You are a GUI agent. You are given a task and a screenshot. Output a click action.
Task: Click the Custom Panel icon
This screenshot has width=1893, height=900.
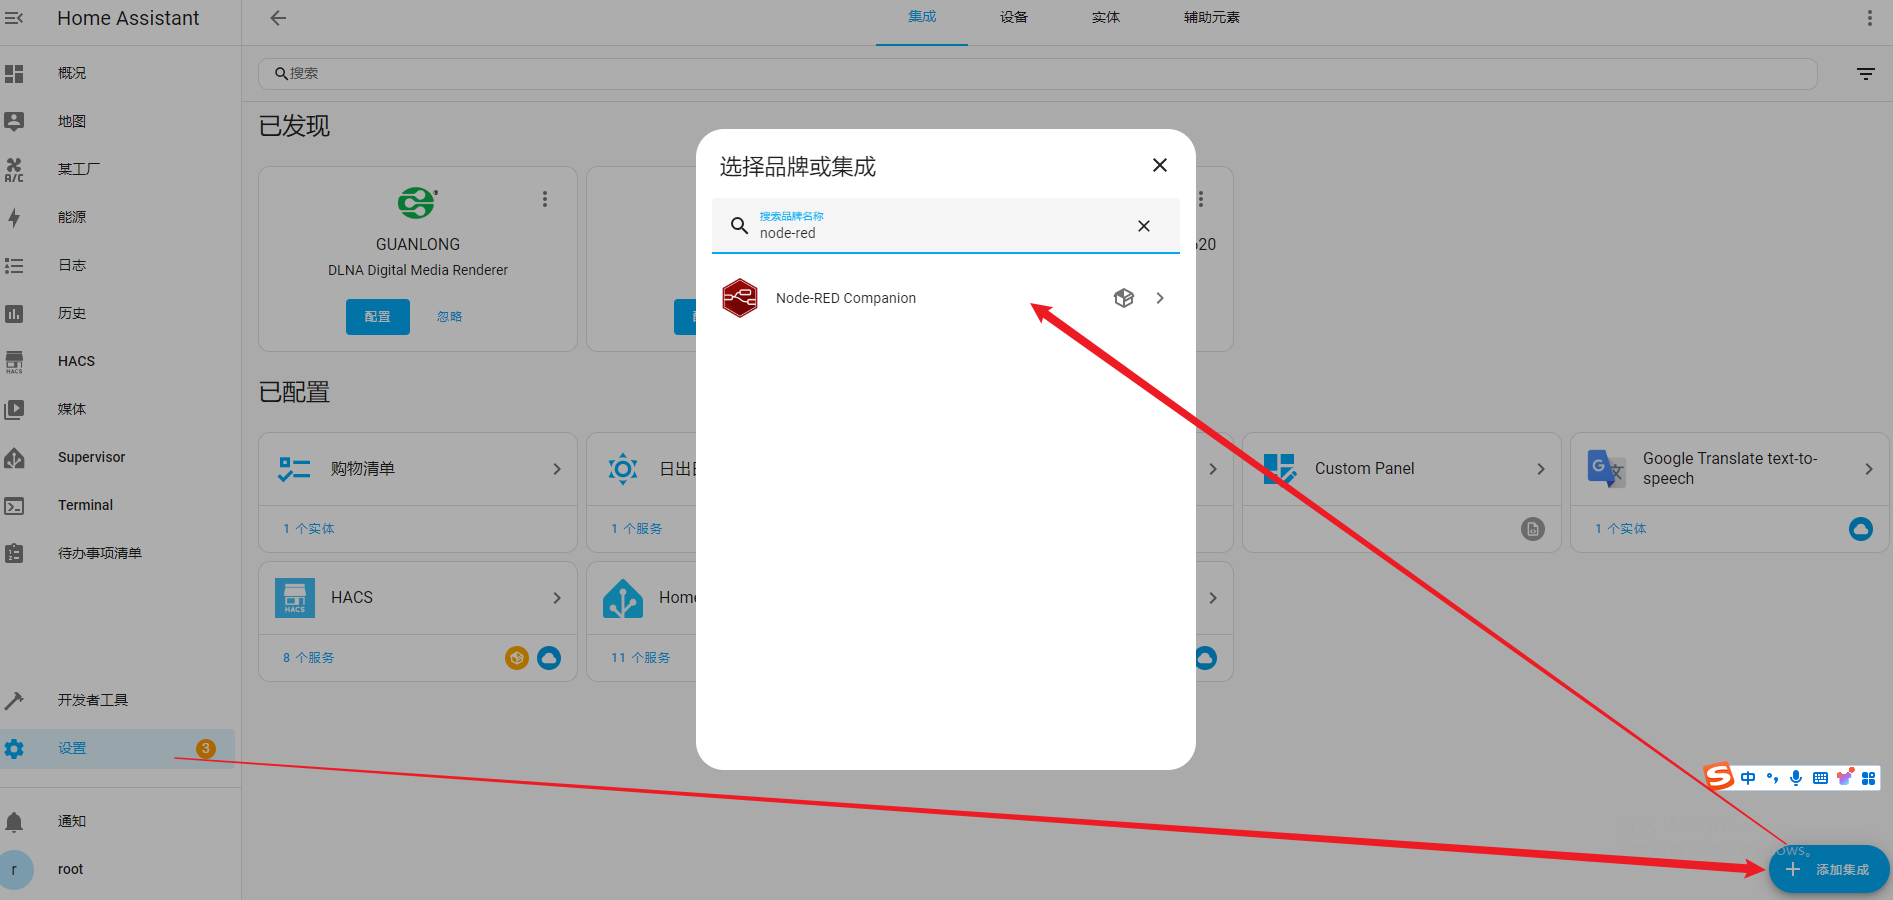(1279, 469)
